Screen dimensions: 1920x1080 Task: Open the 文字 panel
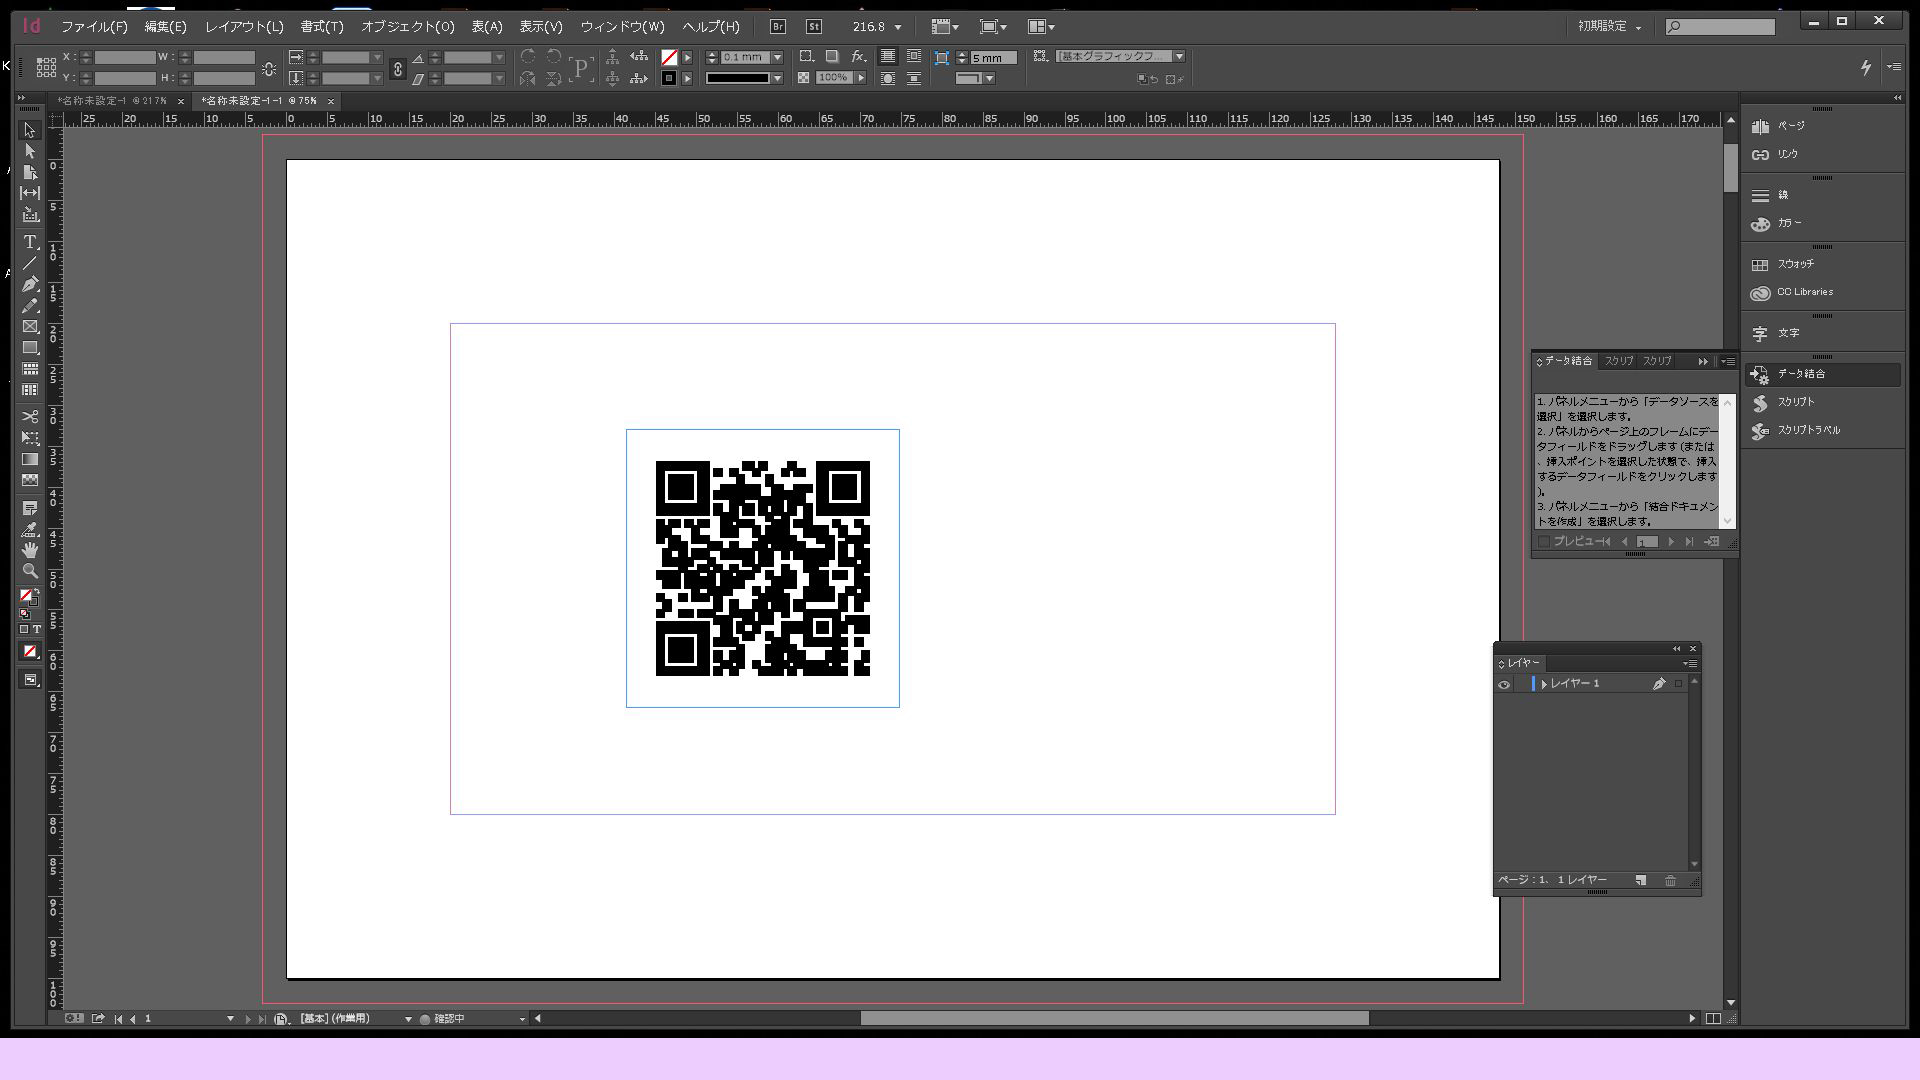1788,333
